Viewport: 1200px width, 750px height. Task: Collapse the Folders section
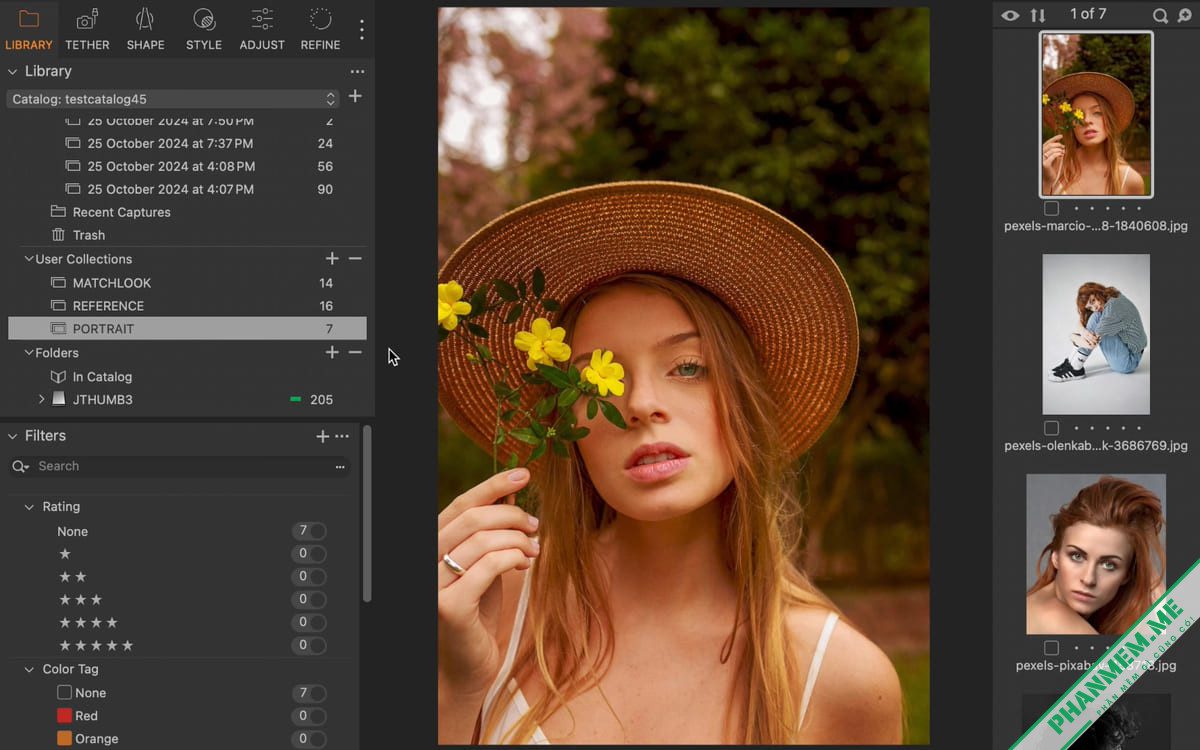pos(29,353)
